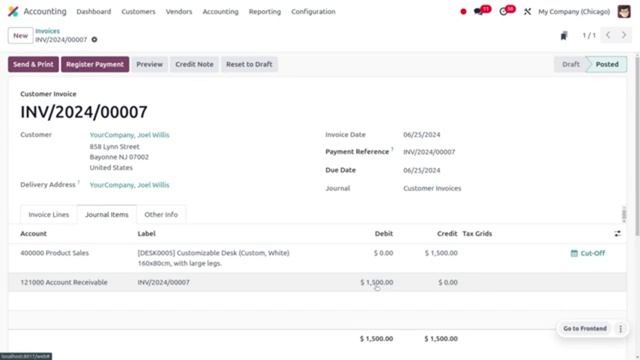
Task: Click the $ 1,500.00 debit in Account Receivable row
Action: tap(377, 282)
